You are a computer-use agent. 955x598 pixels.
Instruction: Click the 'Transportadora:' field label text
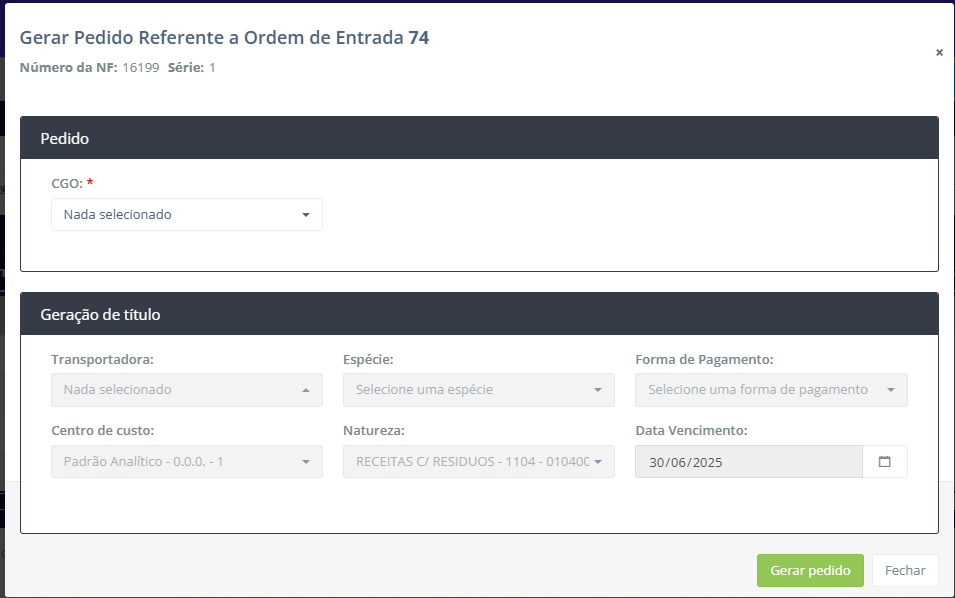pyautogui.click(x=102, y=359)
